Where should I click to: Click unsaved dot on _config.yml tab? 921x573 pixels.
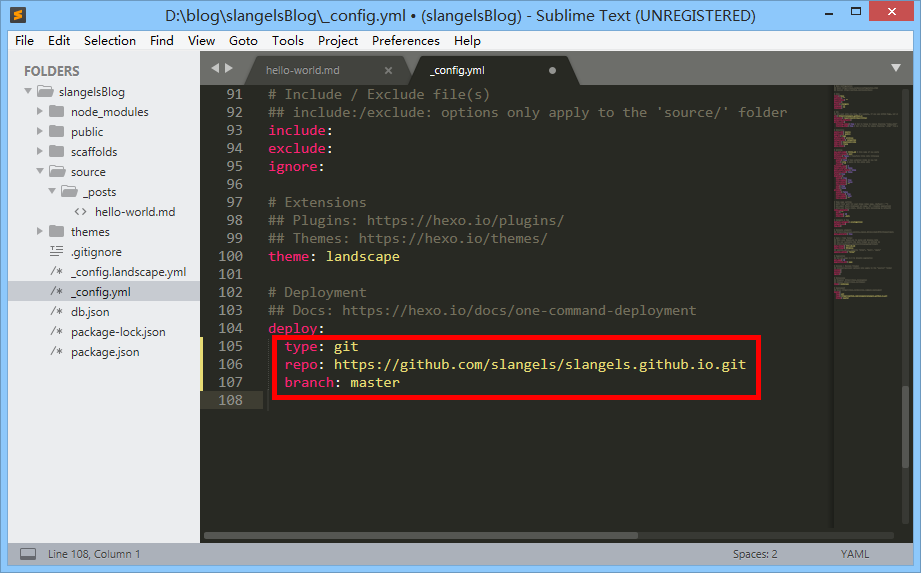pyautogui.click(x=552, y=70)
